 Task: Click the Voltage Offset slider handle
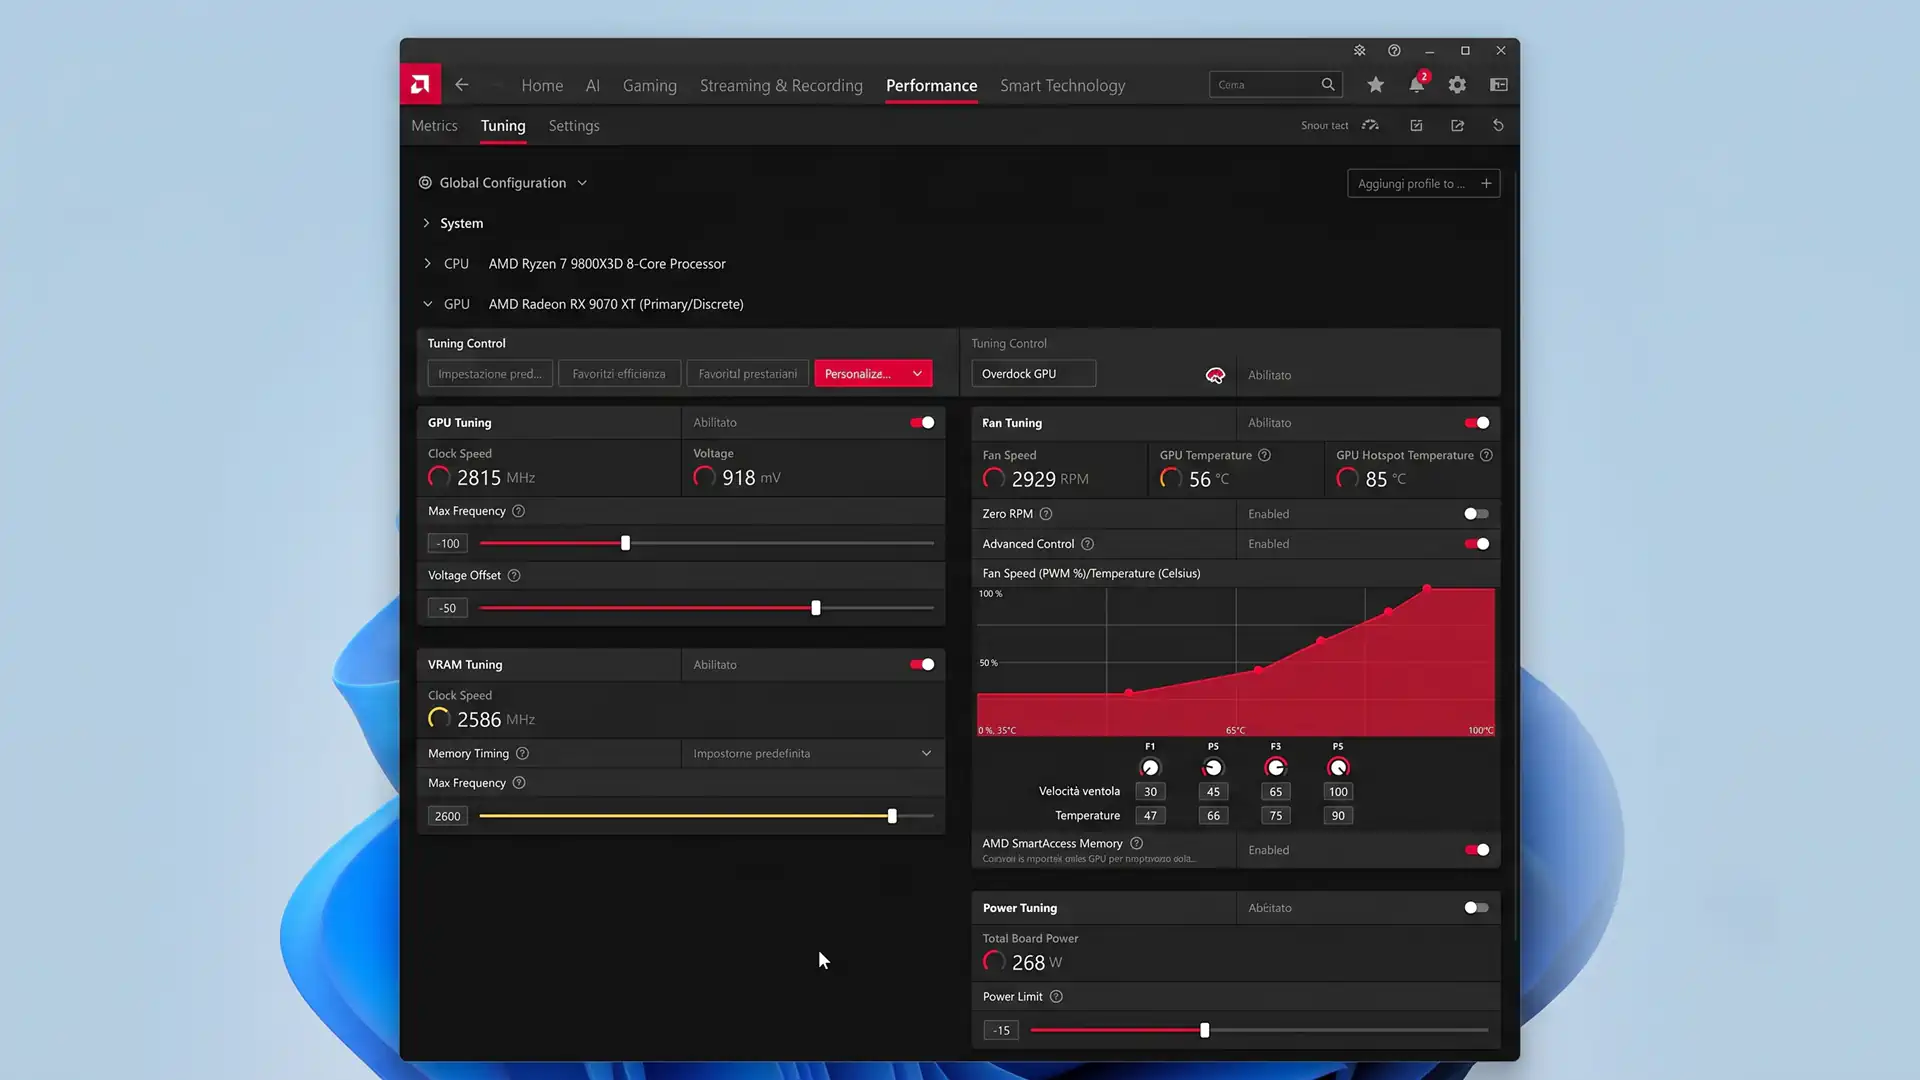pyautogui.click(x=816, y=608)
